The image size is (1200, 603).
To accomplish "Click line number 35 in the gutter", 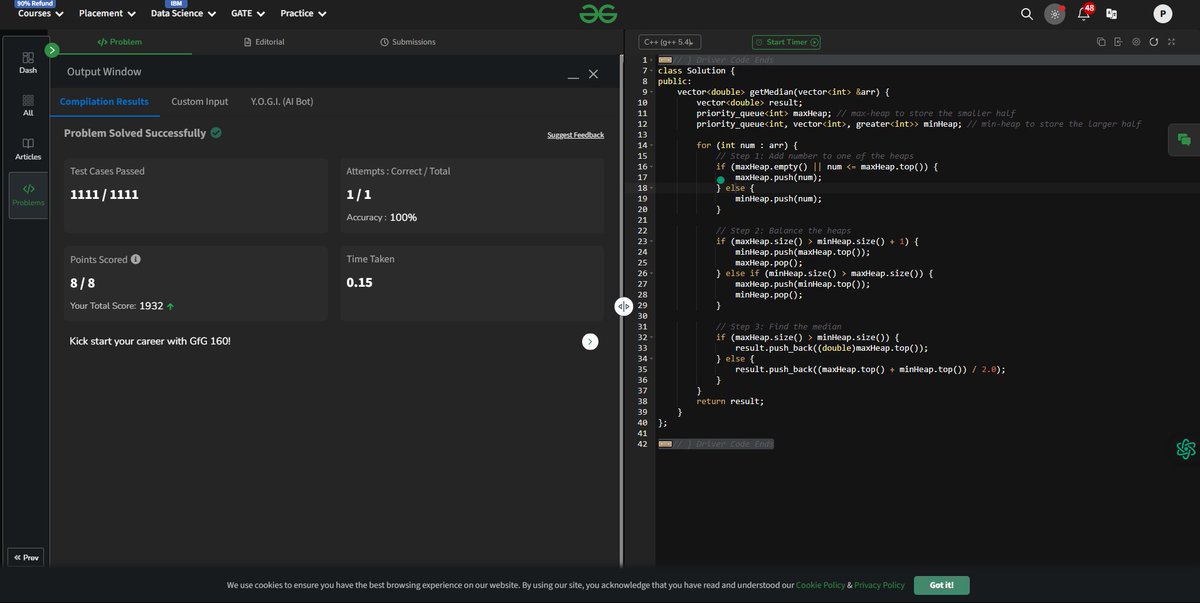I will [x=643, y=369].
